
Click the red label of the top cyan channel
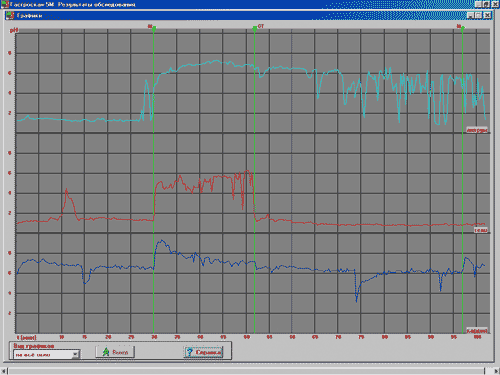tap(477, 130)
